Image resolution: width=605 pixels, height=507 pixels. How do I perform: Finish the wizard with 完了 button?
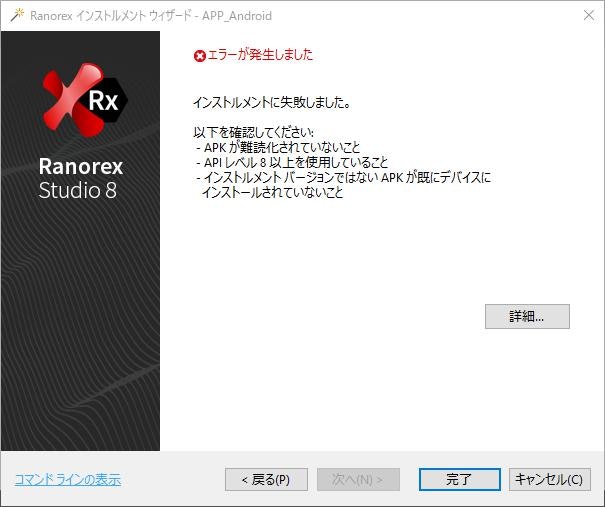tap(460, 480)
